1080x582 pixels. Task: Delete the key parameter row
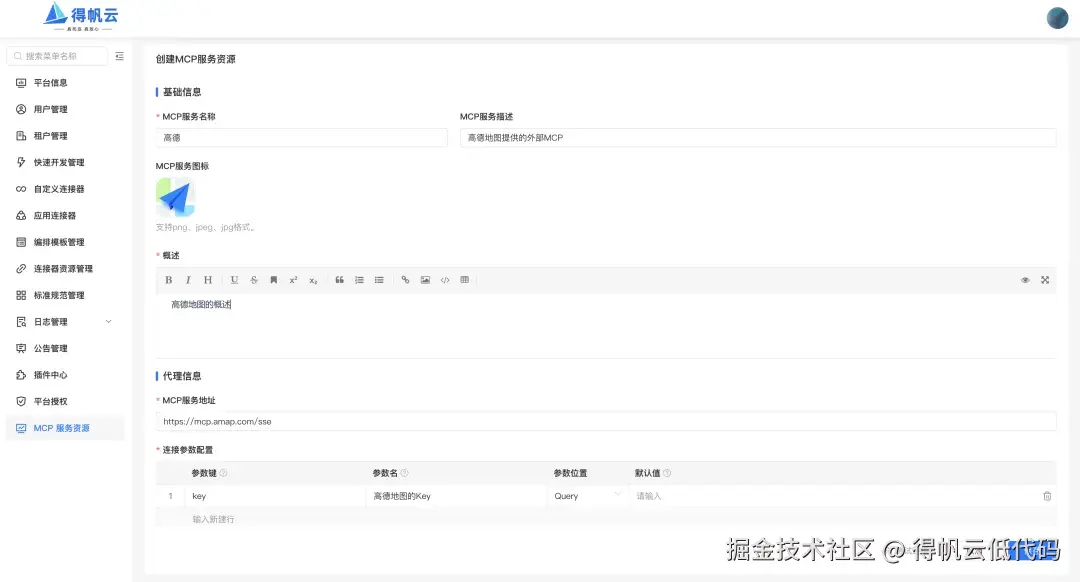point(1047,496)
